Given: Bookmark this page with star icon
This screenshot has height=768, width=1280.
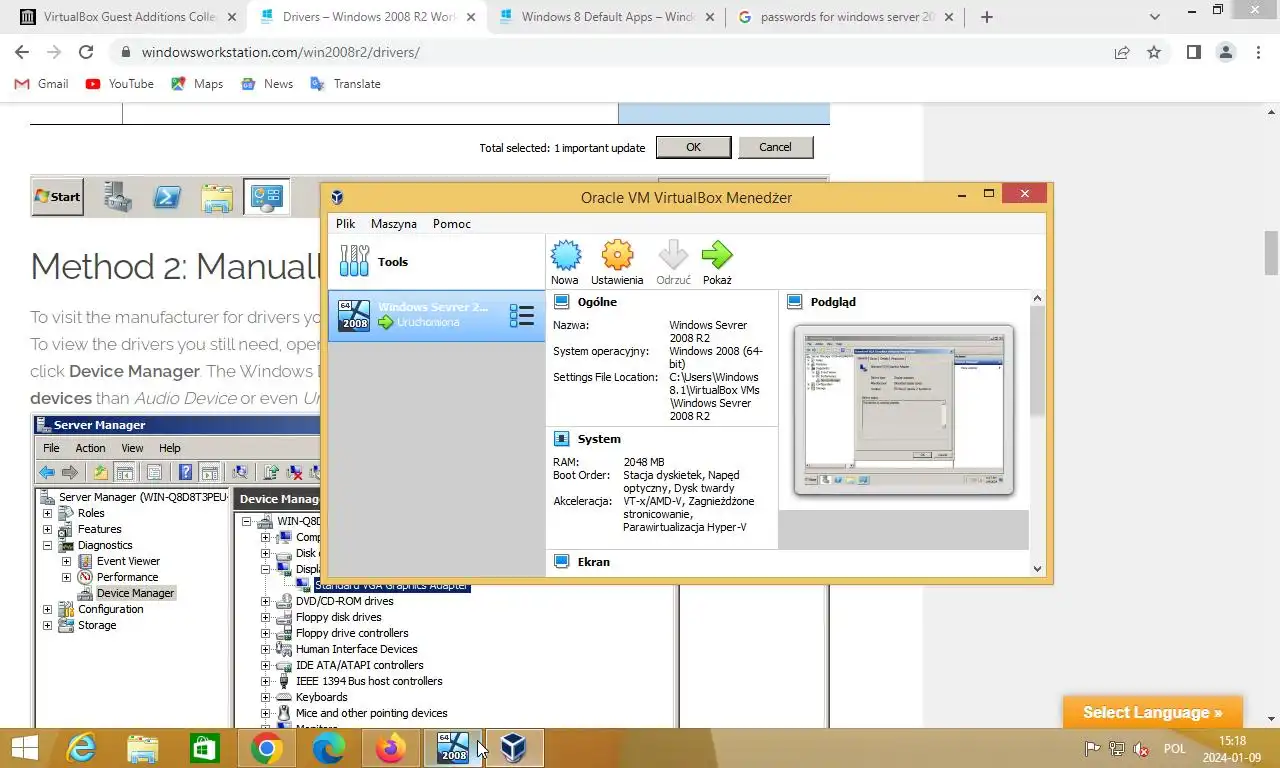Looking at the screenshot, I should (x=1154, y=52).
